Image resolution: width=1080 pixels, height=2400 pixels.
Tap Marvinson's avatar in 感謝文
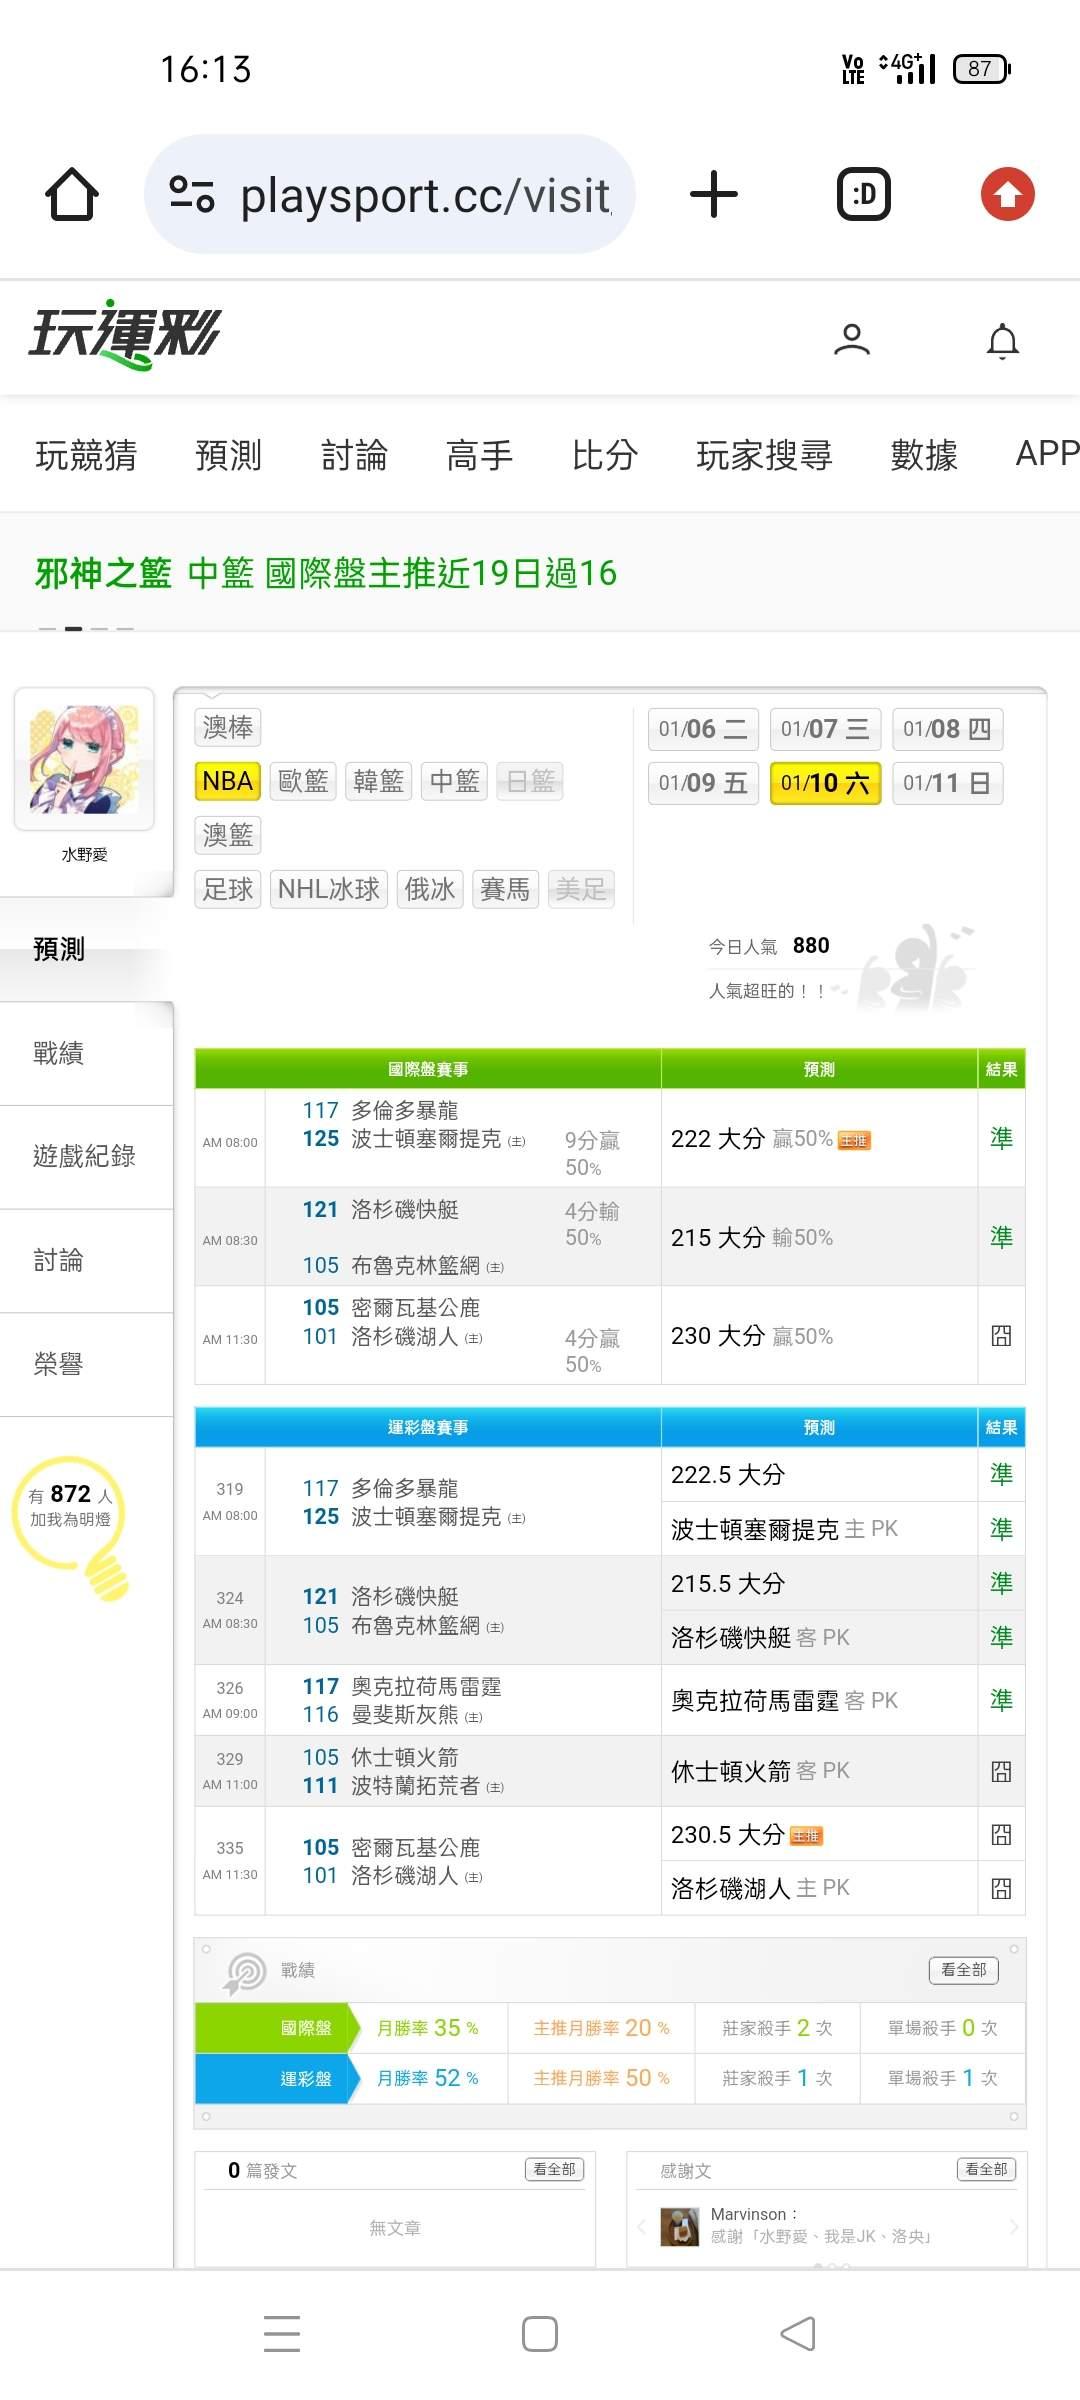[680, 2226]
